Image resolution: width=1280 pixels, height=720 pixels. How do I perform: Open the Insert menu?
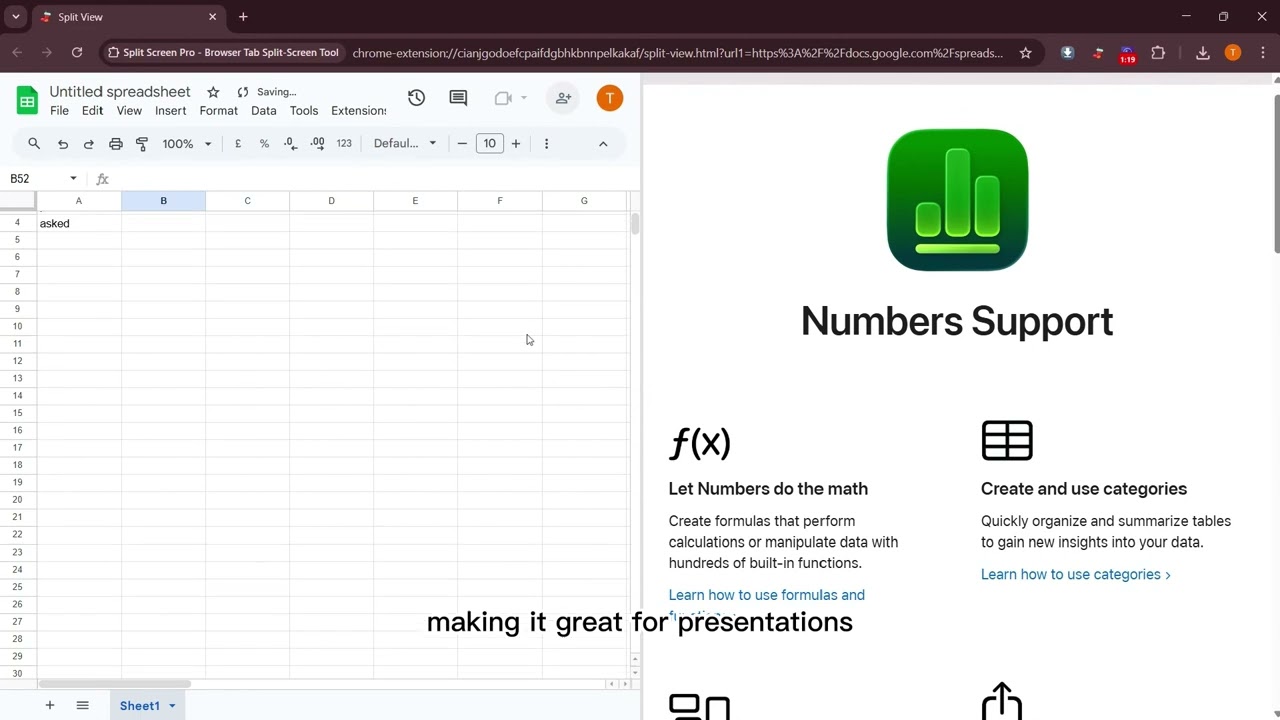click(x=170, y=111)
